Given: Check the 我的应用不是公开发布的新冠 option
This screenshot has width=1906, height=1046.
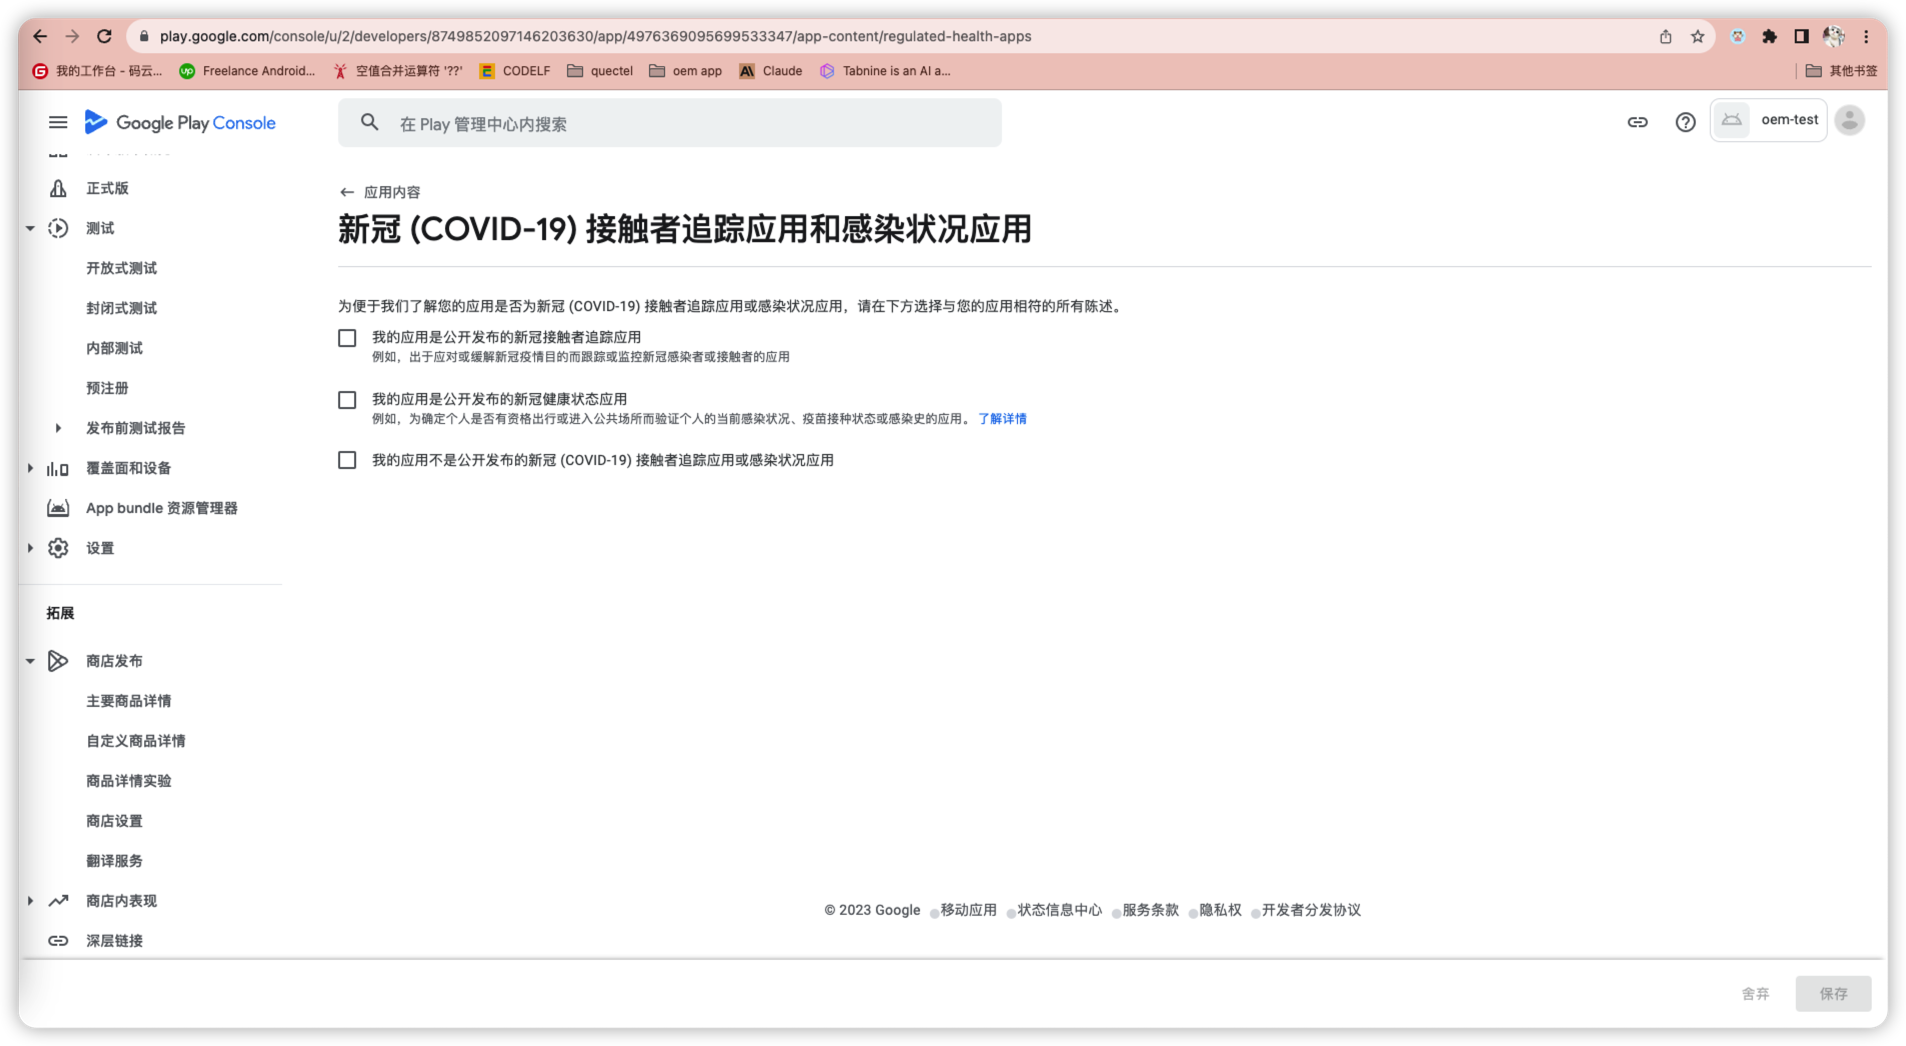Looking at the screenshot, I should pos(347,460).
